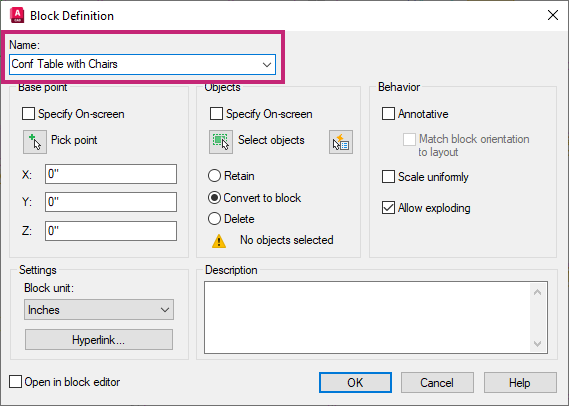Click the AutoCAD logo in title bar
The height and width of the screenshot is (406, 569).
(17, 16)
